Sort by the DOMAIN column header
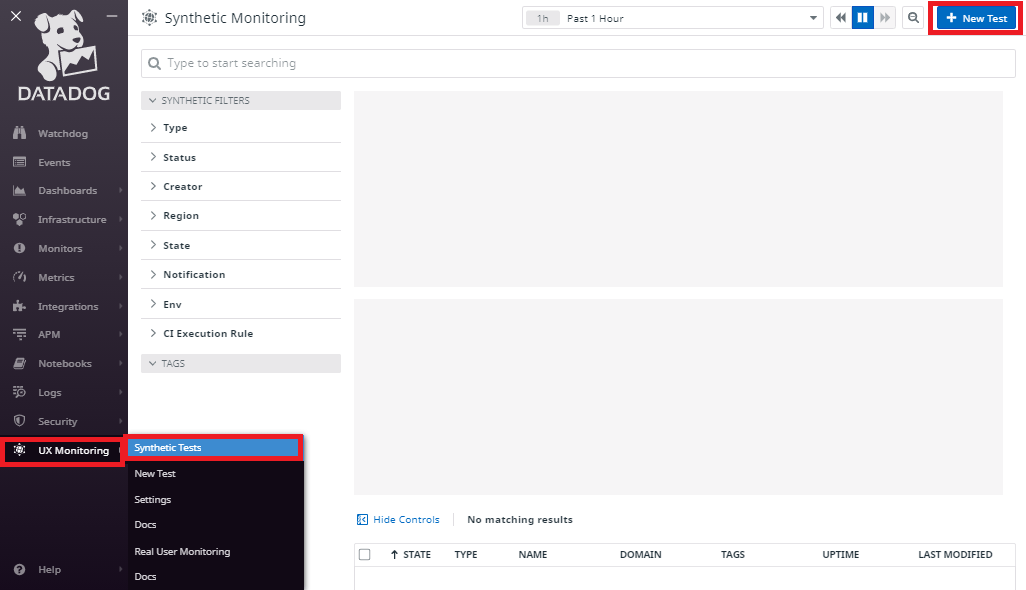The width and height of the screenshot is (1026, 590). click(x=641, y=555)
